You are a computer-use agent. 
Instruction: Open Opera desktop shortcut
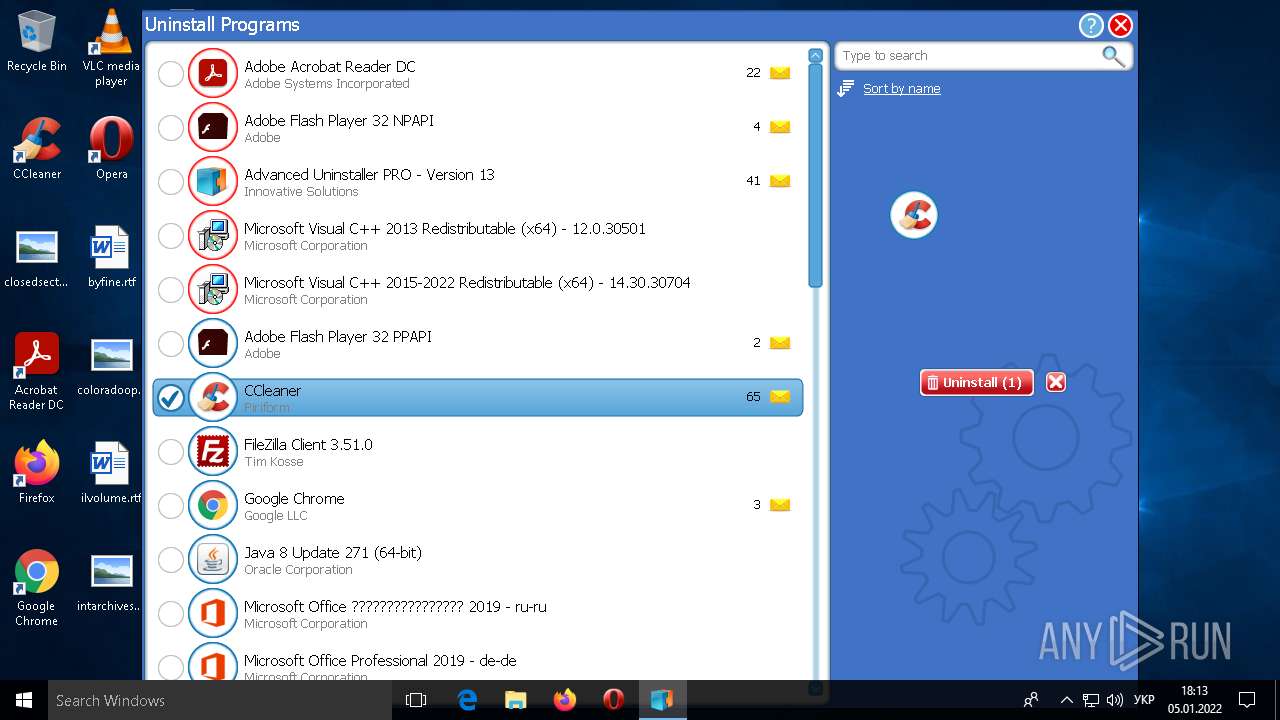(x=111, y=148)
